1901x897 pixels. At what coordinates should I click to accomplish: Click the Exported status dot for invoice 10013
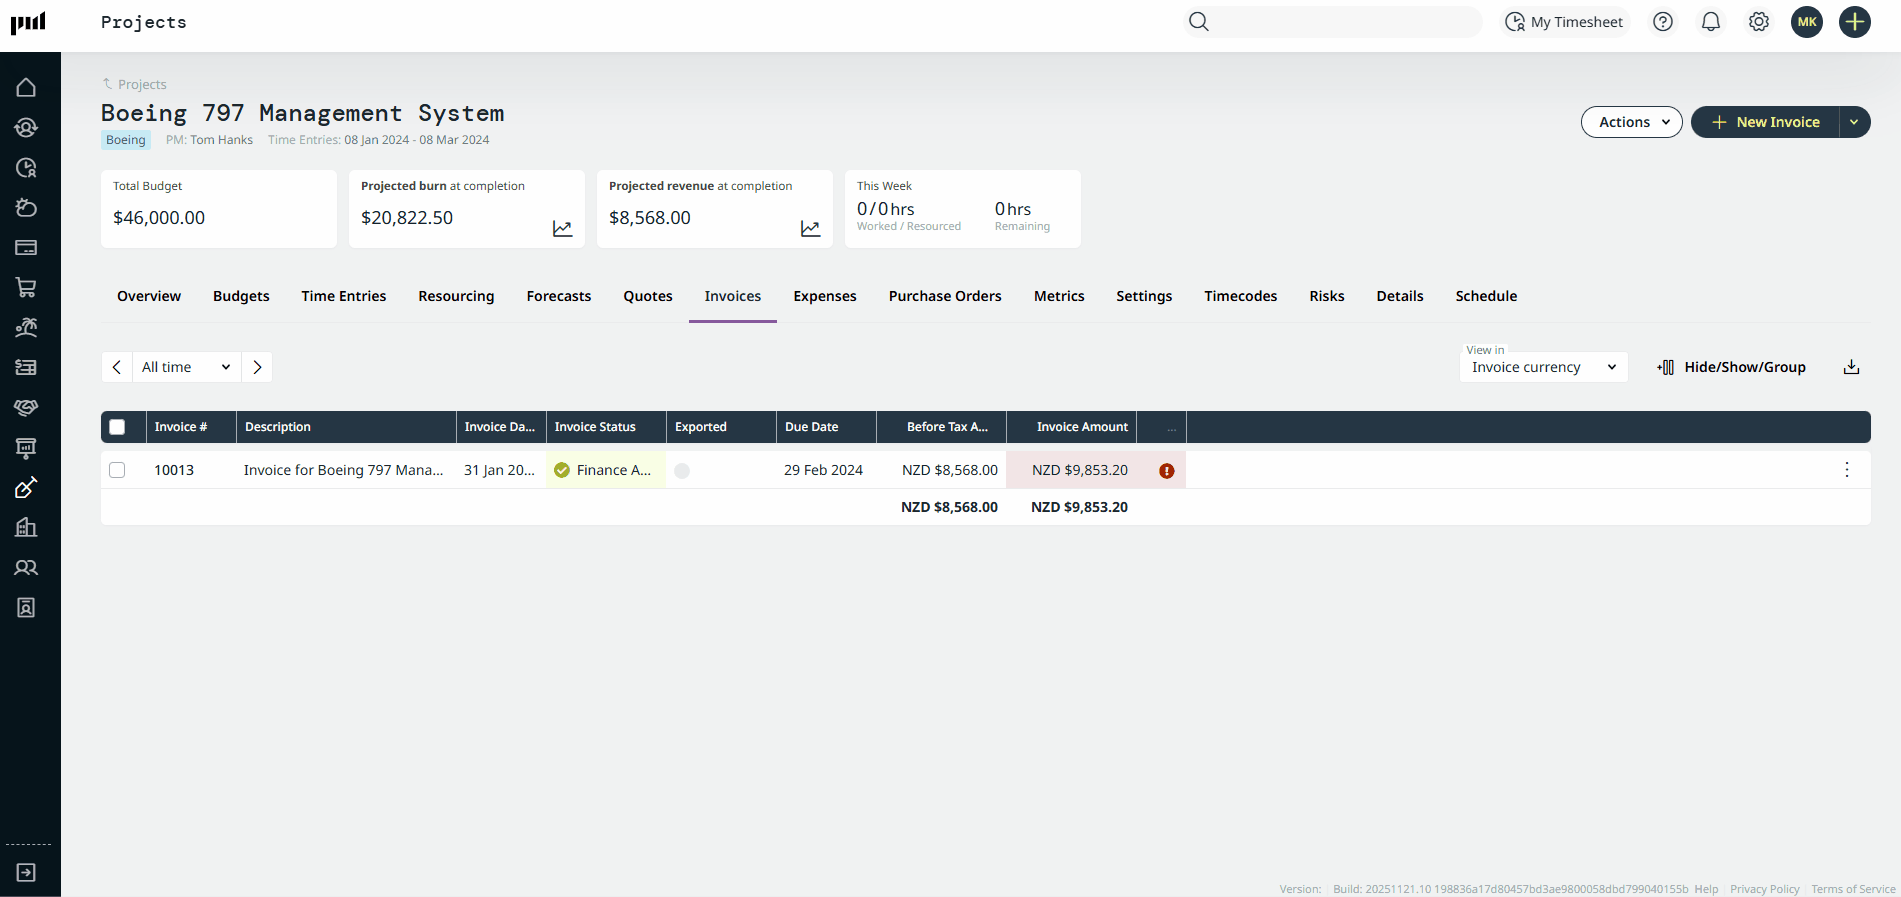coord(682,471)
